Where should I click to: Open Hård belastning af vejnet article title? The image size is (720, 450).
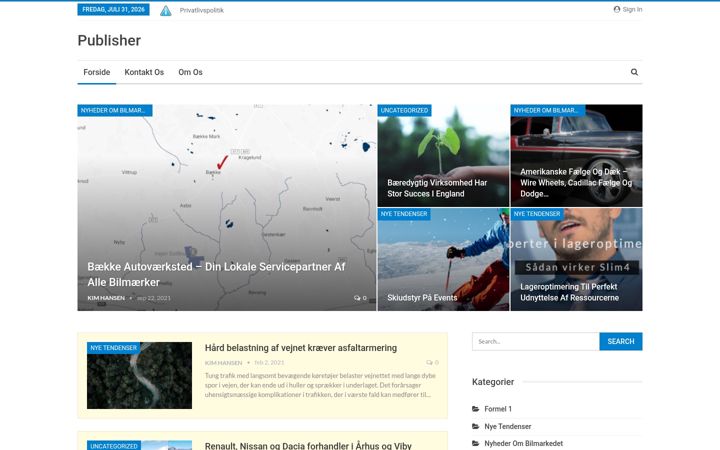tap(301, 348)
